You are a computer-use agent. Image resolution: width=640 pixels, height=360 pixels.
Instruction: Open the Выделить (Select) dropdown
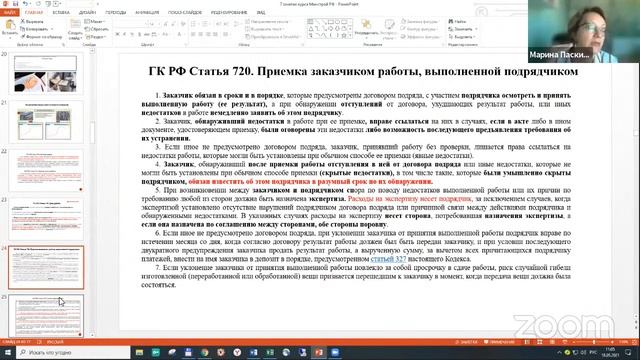click(462, 37)
